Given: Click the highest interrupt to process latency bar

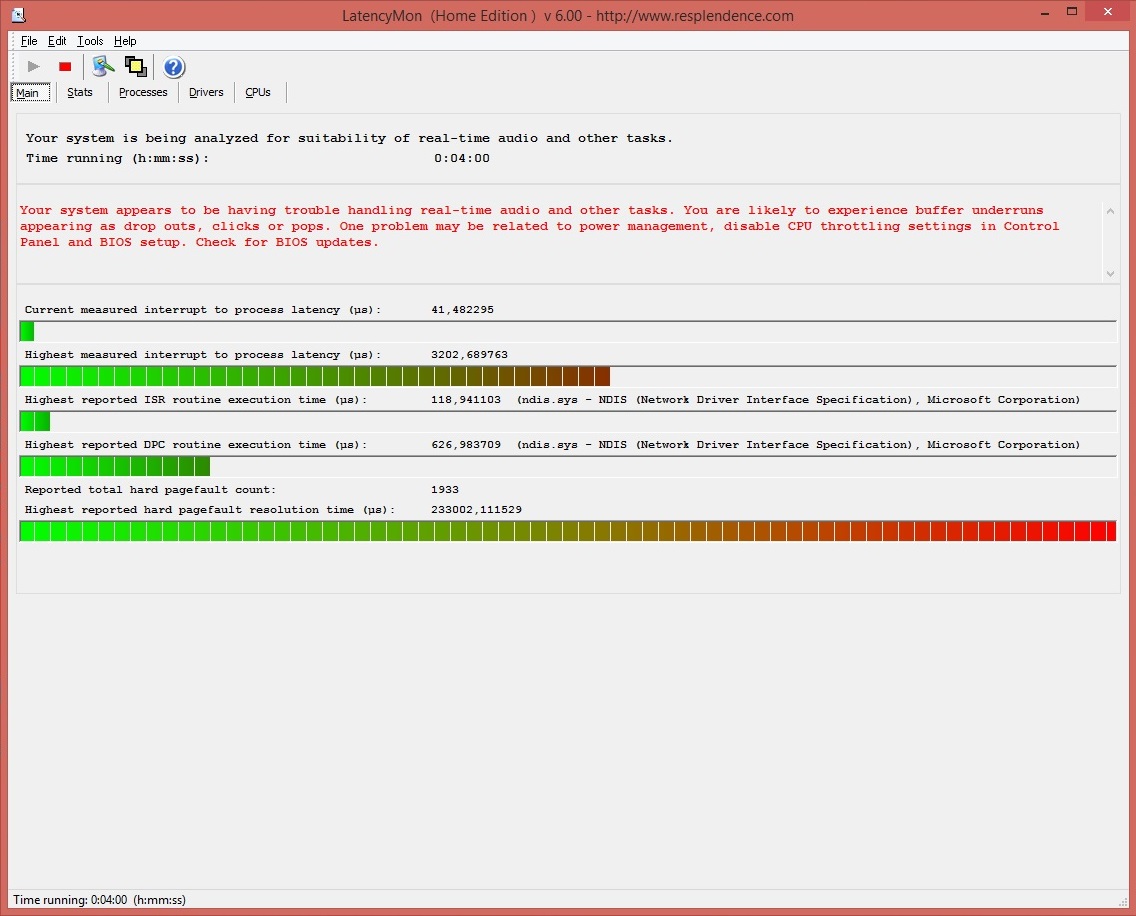Looking at the screenshot, I should 568,376.
